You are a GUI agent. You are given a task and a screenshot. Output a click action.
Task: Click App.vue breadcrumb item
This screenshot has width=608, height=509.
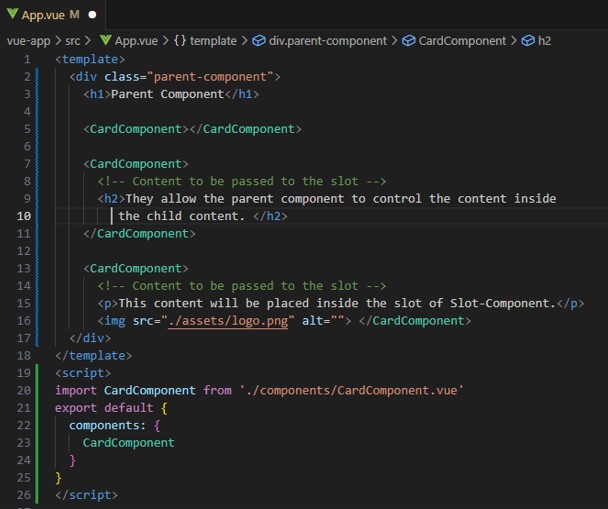point(136,41)
